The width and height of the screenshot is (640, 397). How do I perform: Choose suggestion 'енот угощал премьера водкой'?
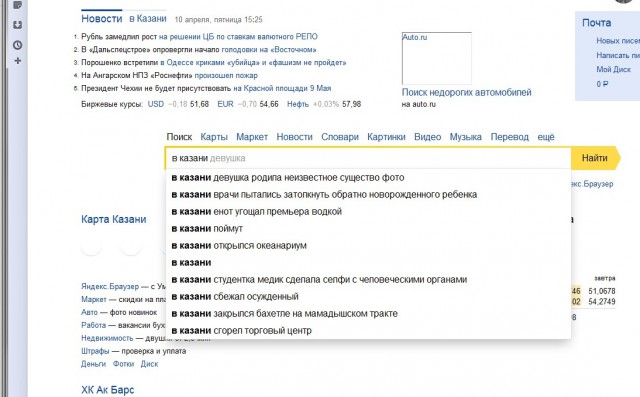(368, 212)
